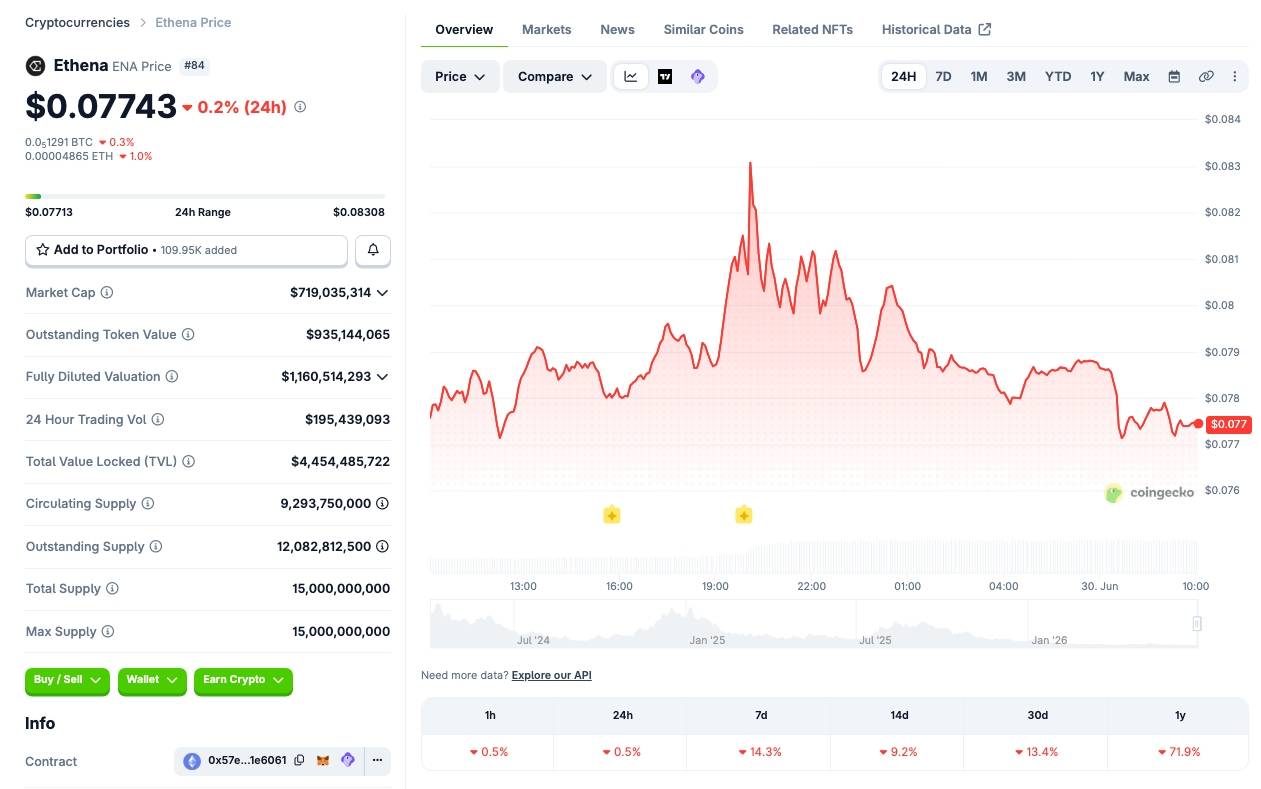Viewport: 1261px width, 789px height.
Task: Open info icon next to 24 Hour Trading Vol
Action: click(158, 420)
